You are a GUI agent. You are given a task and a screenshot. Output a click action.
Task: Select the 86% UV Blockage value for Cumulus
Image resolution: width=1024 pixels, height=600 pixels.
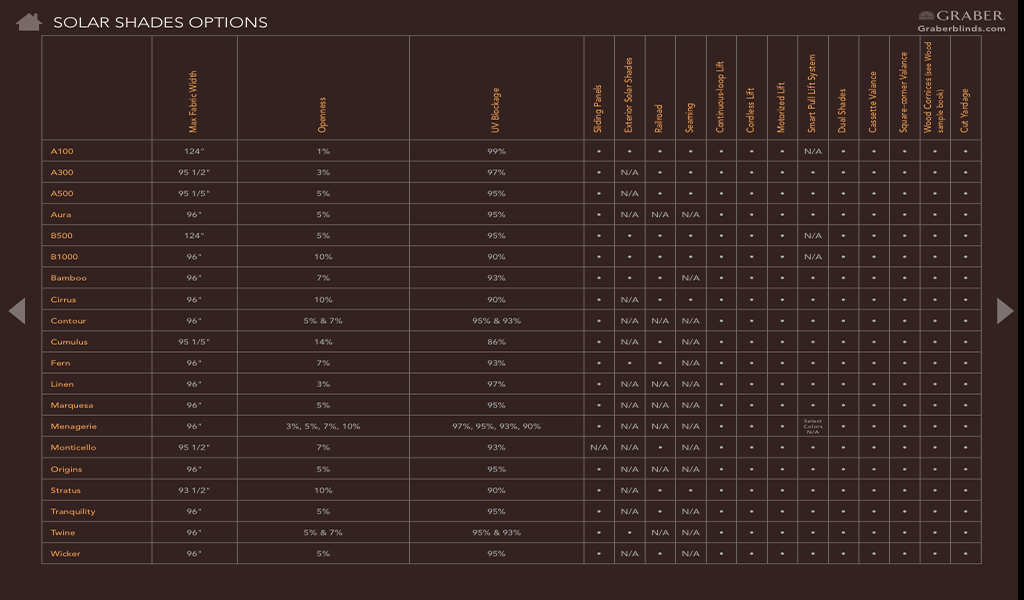(496, 340)
